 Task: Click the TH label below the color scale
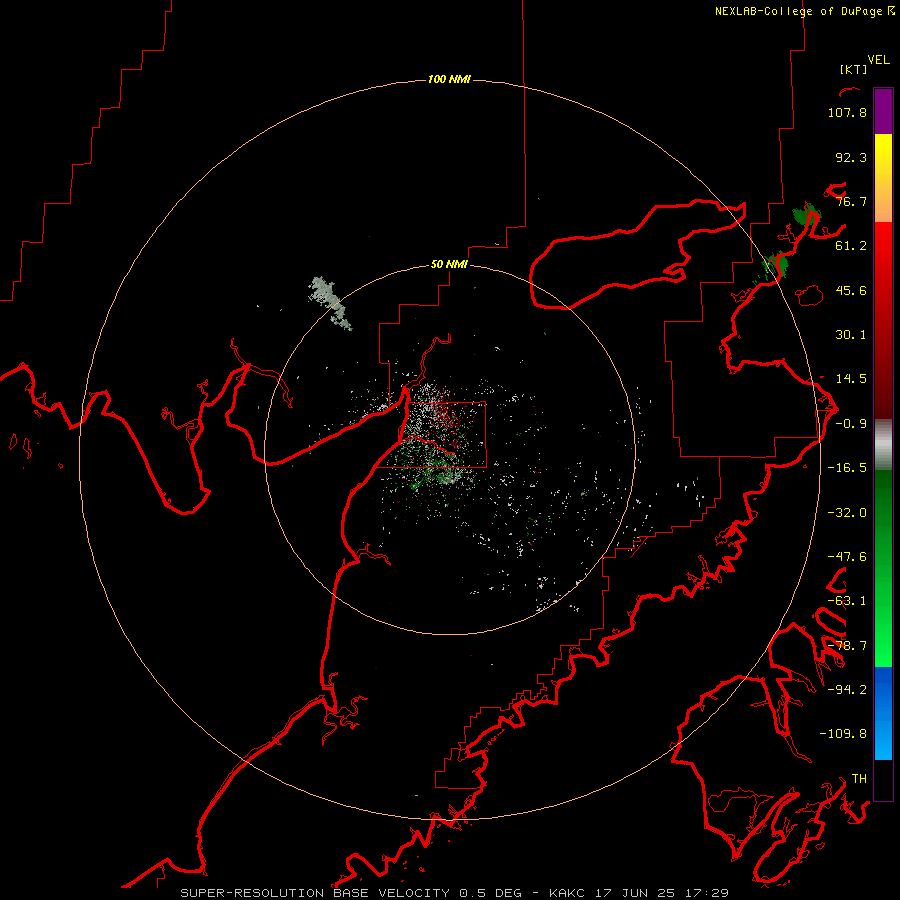click(859, 779)
